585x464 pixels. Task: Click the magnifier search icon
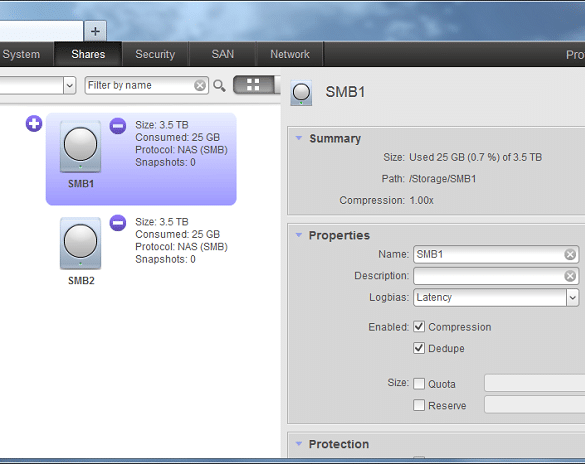[219, 86]
